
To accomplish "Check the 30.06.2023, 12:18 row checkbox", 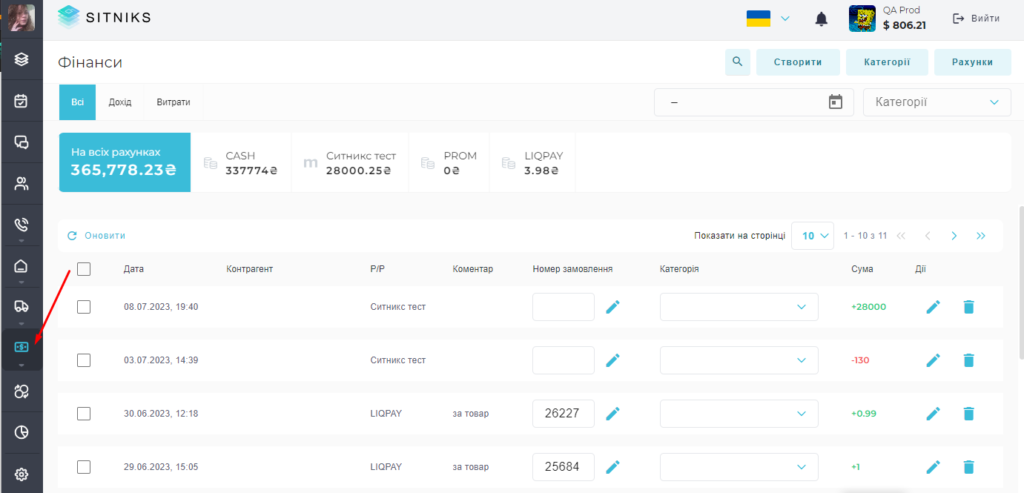I will tap(84, 413).
